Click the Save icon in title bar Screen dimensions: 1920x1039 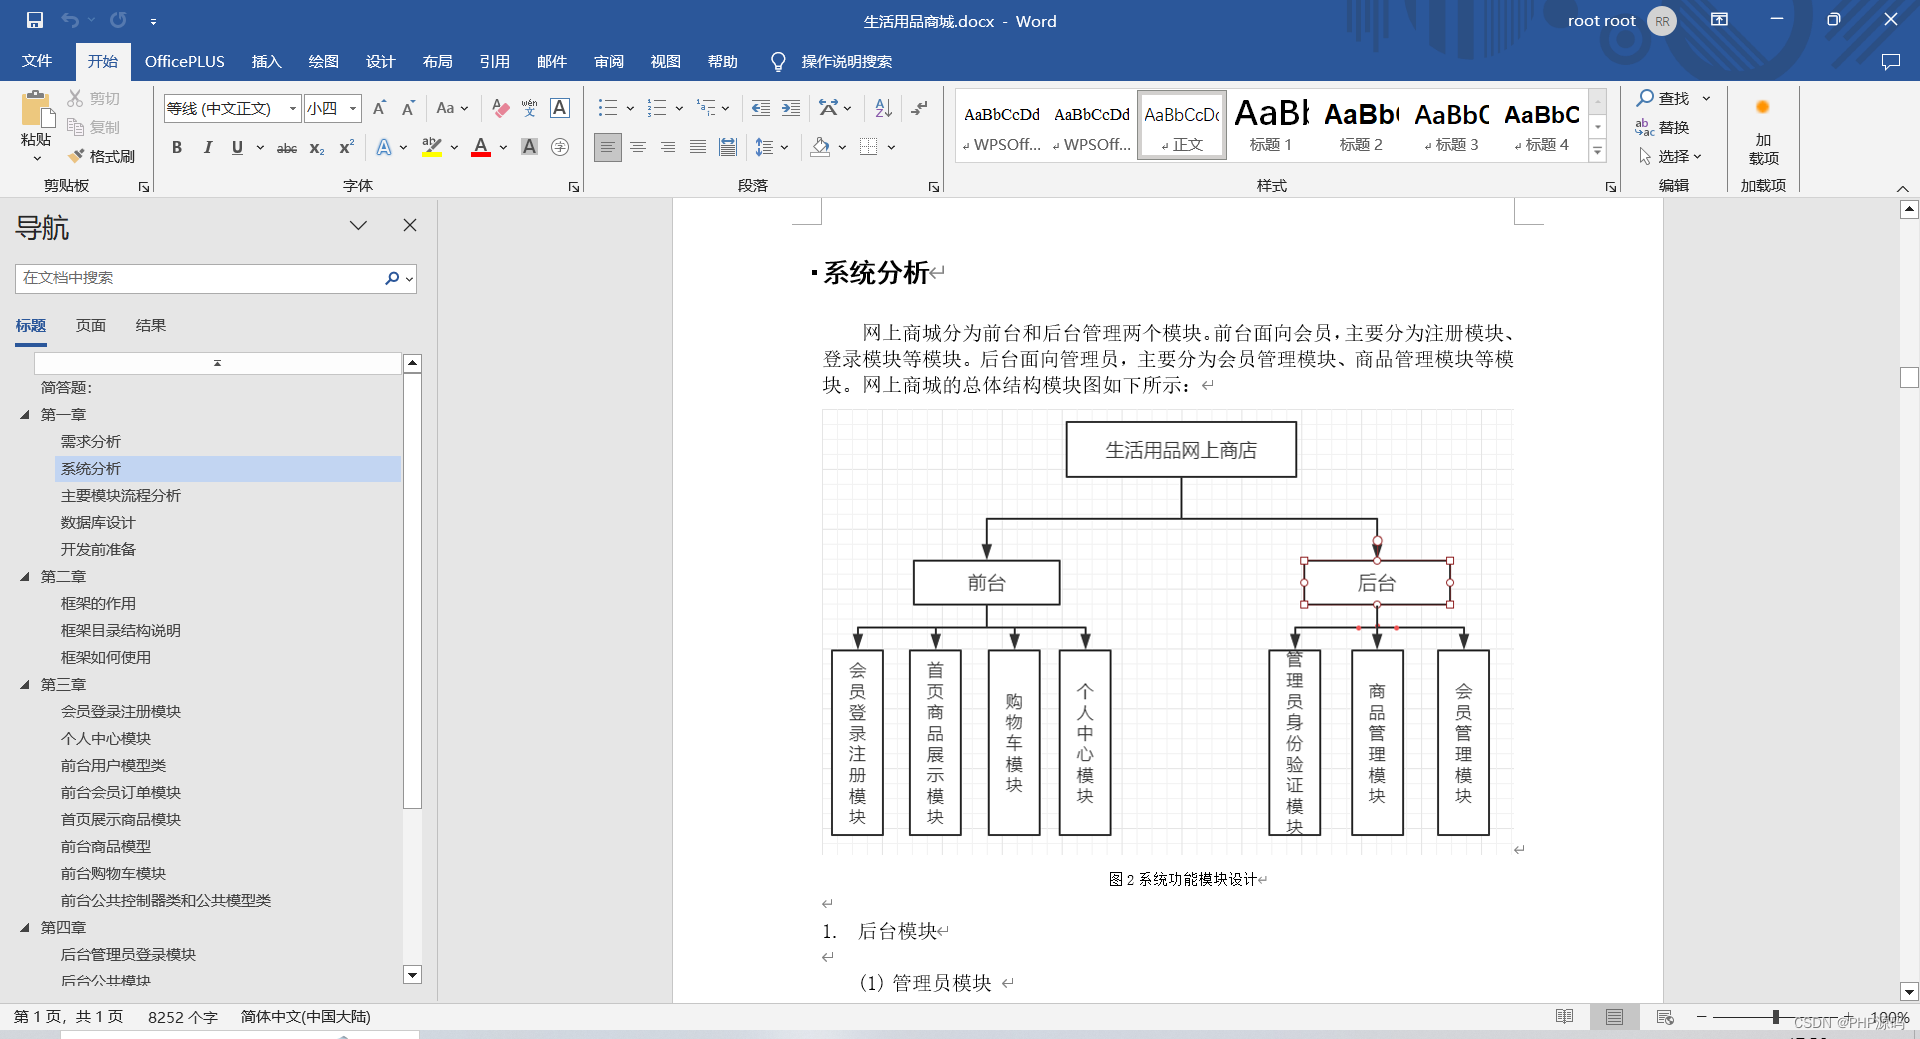point(35,20)
